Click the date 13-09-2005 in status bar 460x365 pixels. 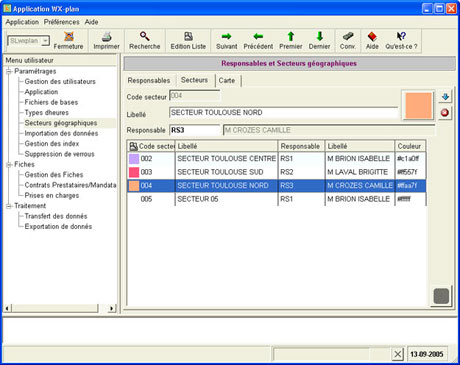pyautogui.click(x=427, y=354)
